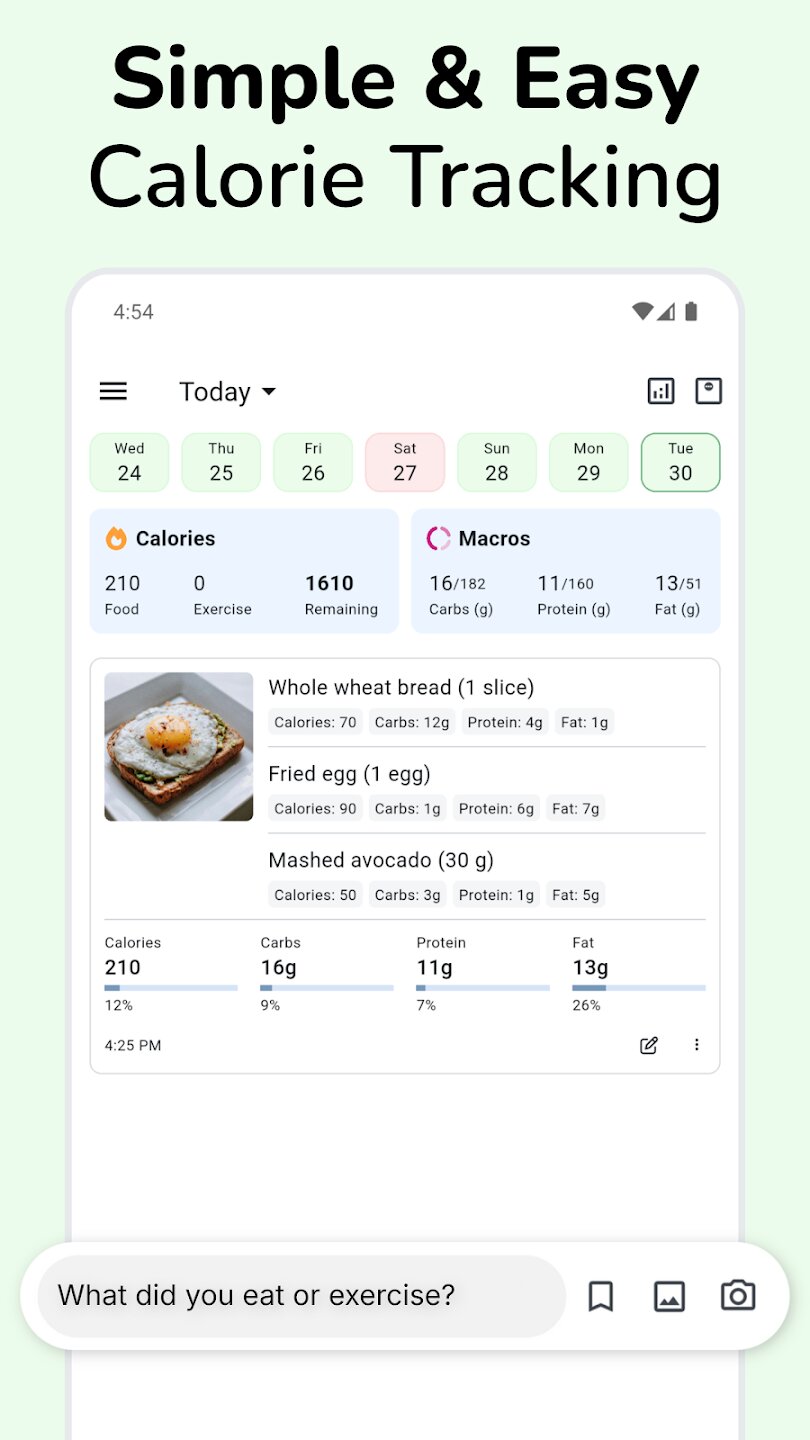Tap the Fat progress bar
This screenshot has height=1440, width=810.
(638, 988)
